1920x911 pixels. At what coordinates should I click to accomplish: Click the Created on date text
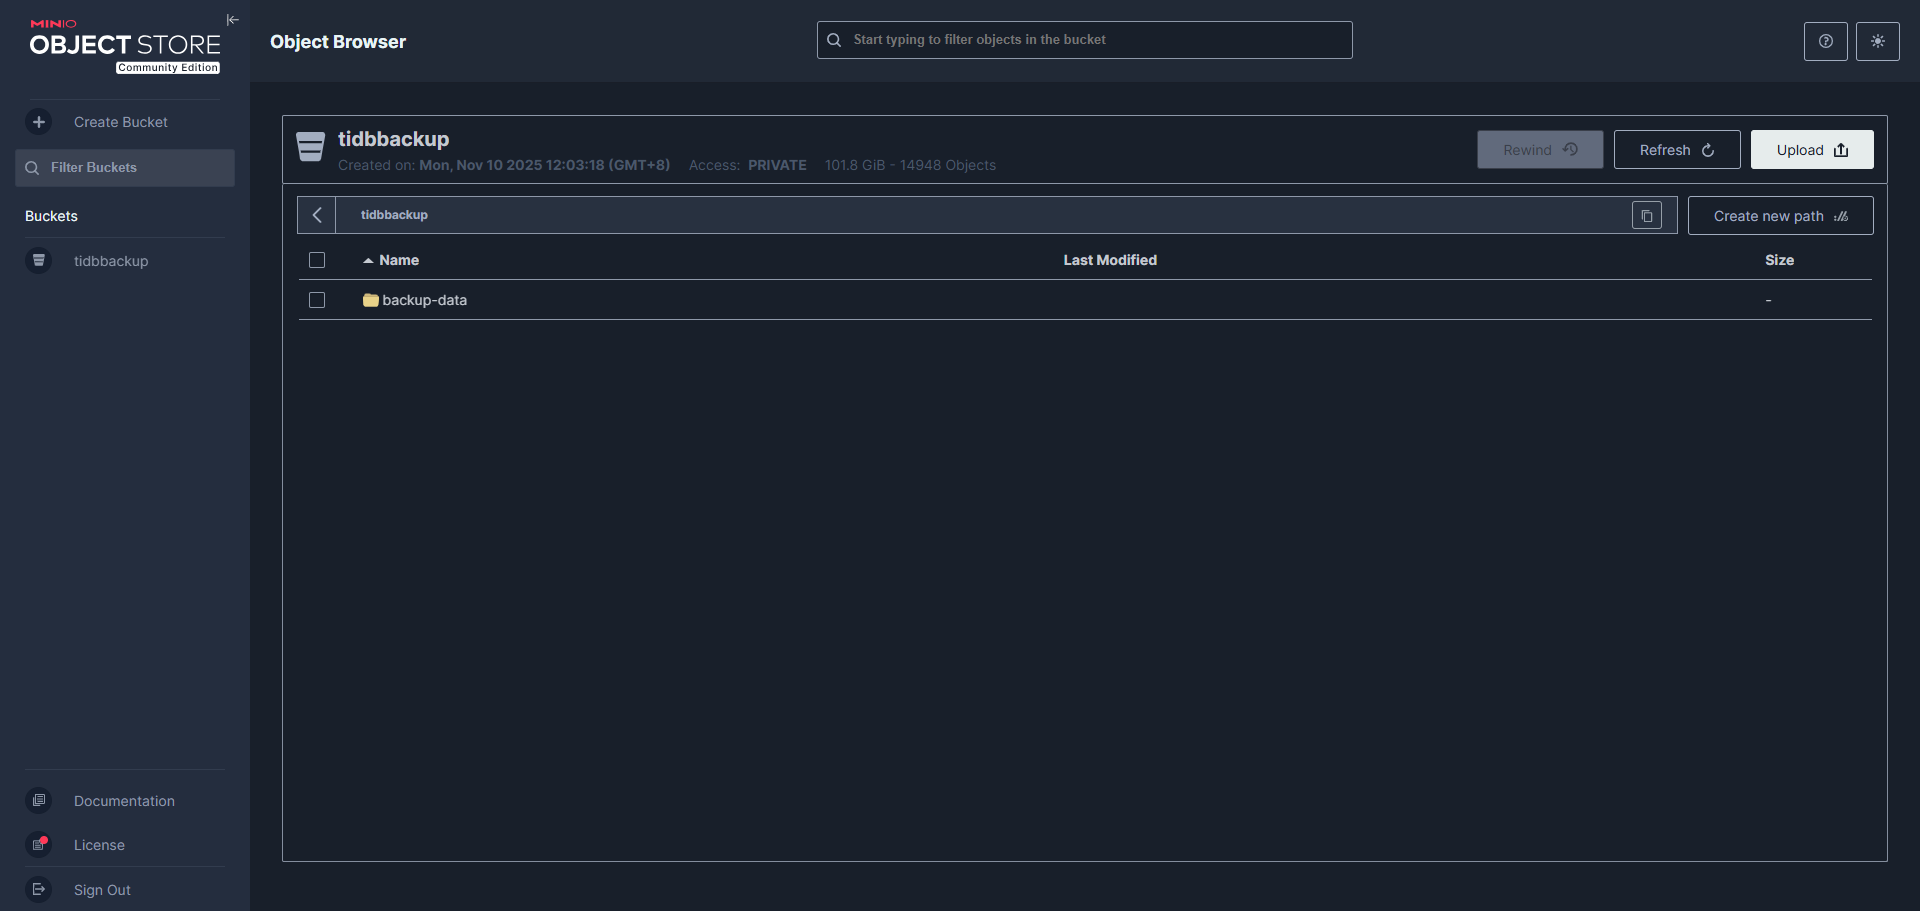click(x=504, y=165)
